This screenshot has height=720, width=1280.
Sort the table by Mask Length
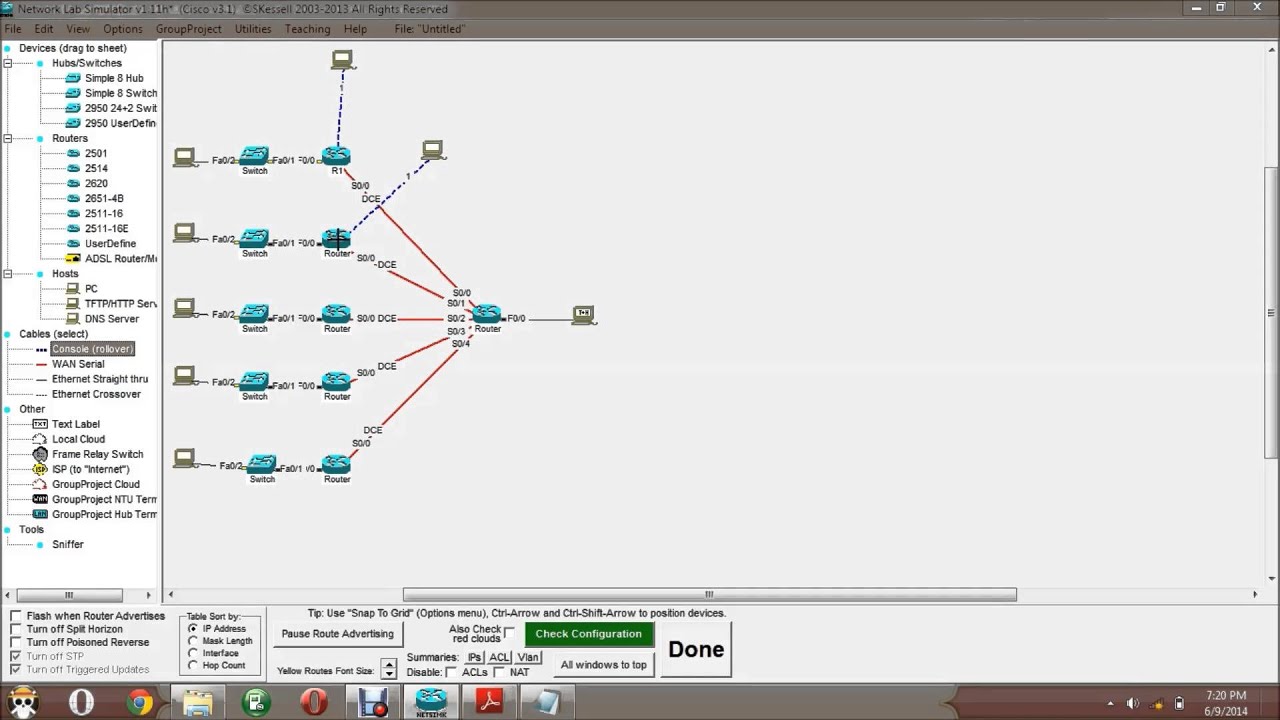193,641
